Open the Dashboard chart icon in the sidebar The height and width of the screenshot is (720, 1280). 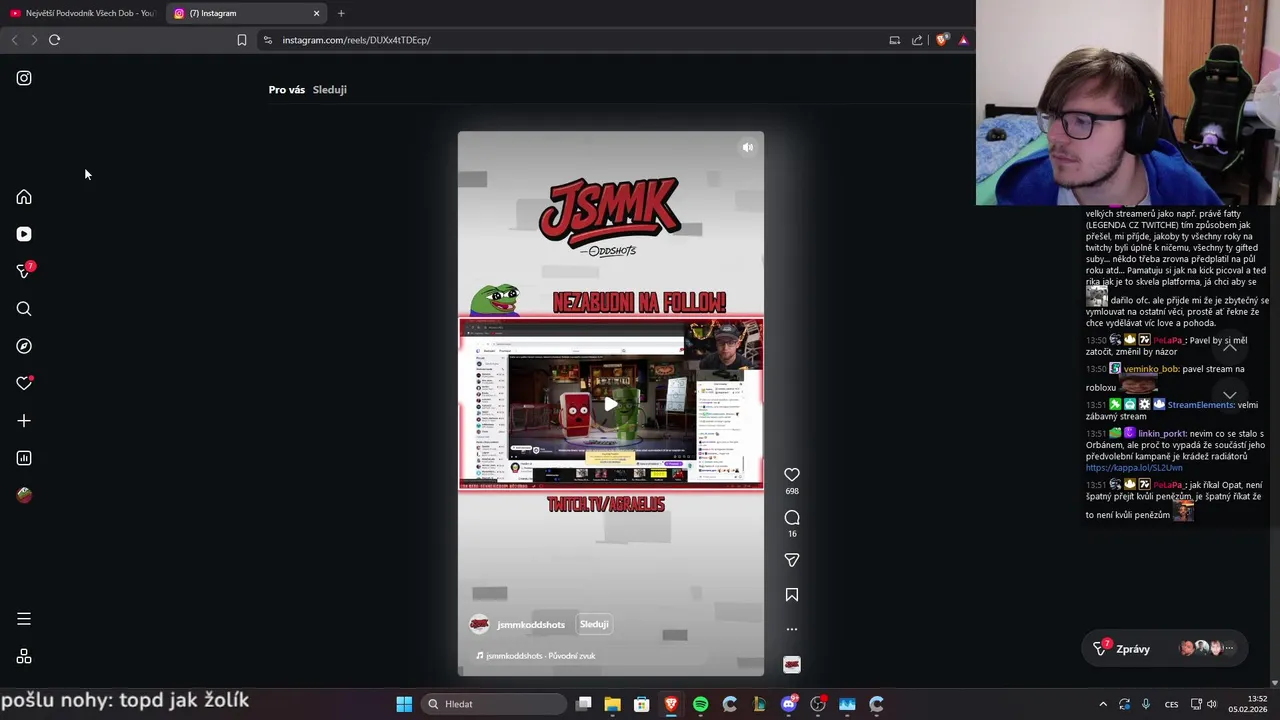click(24, 458)
